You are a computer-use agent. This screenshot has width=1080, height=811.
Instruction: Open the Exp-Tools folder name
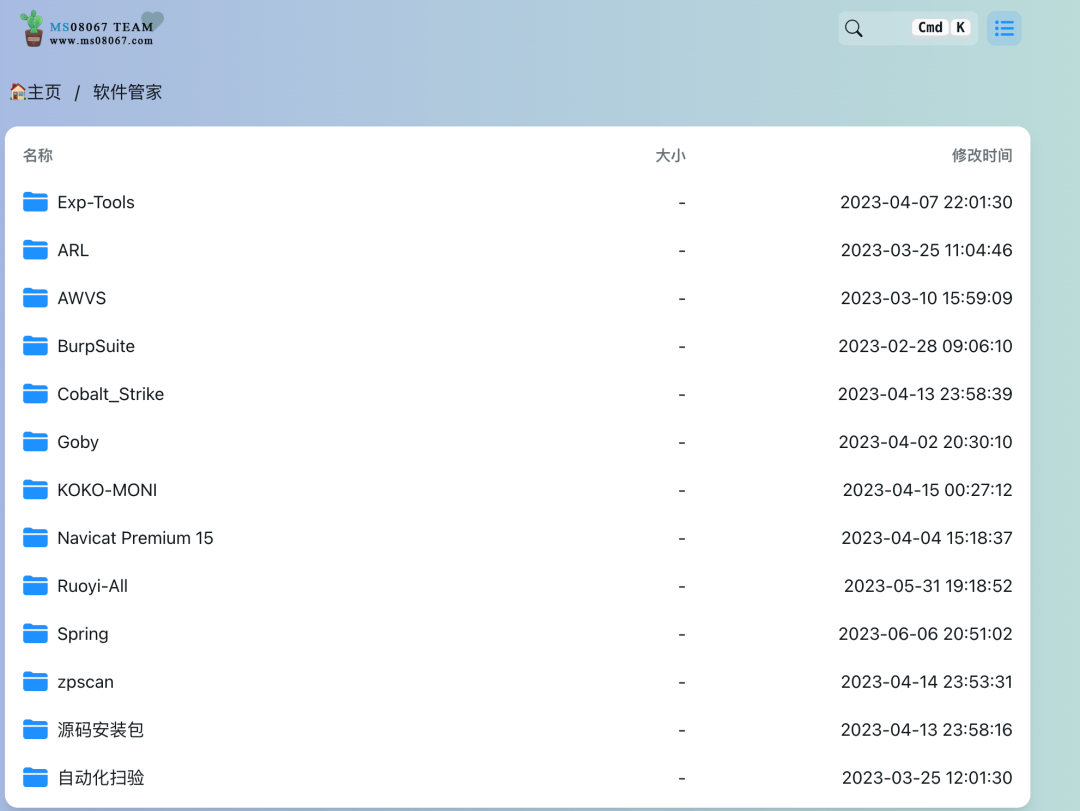96,202
